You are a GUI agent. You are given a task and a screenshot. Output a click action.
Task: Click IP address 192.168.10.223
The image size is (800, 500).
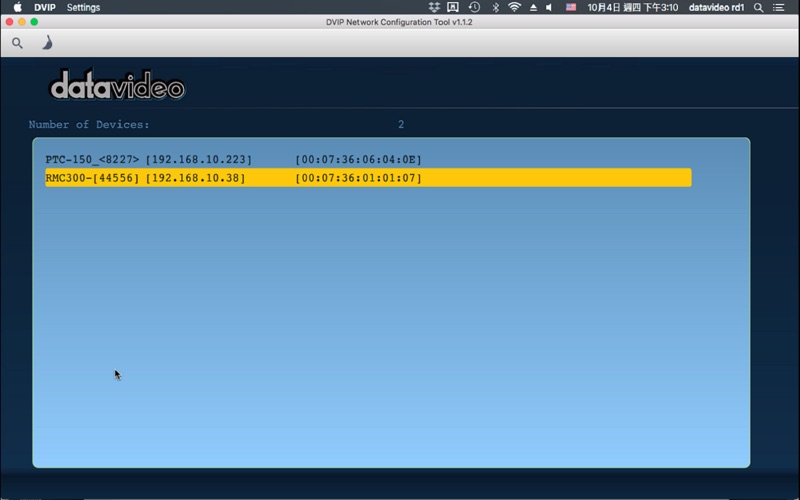click(x=198, y=160)
